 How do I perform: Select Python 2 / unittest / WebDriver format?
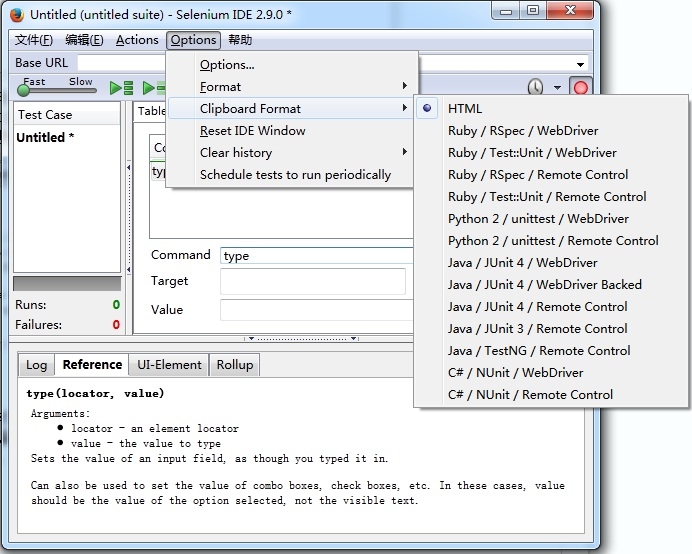pos(551,219)
